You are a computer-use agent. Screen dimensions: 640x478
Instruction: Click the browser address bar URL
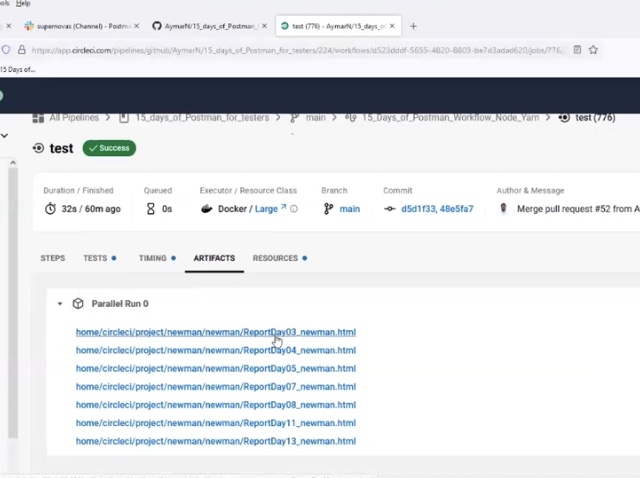[298, 50]
